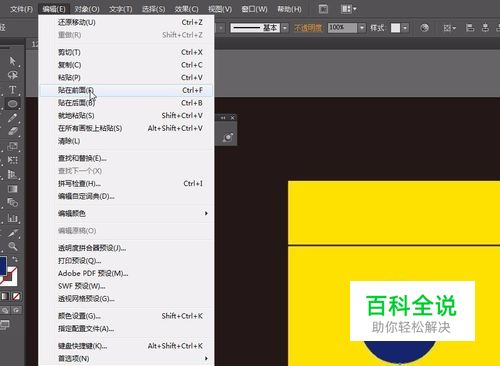Toggle the None fill mode button
Image resolution: width=500 pixels, height=366 pixels.
[x=16, y=296]
